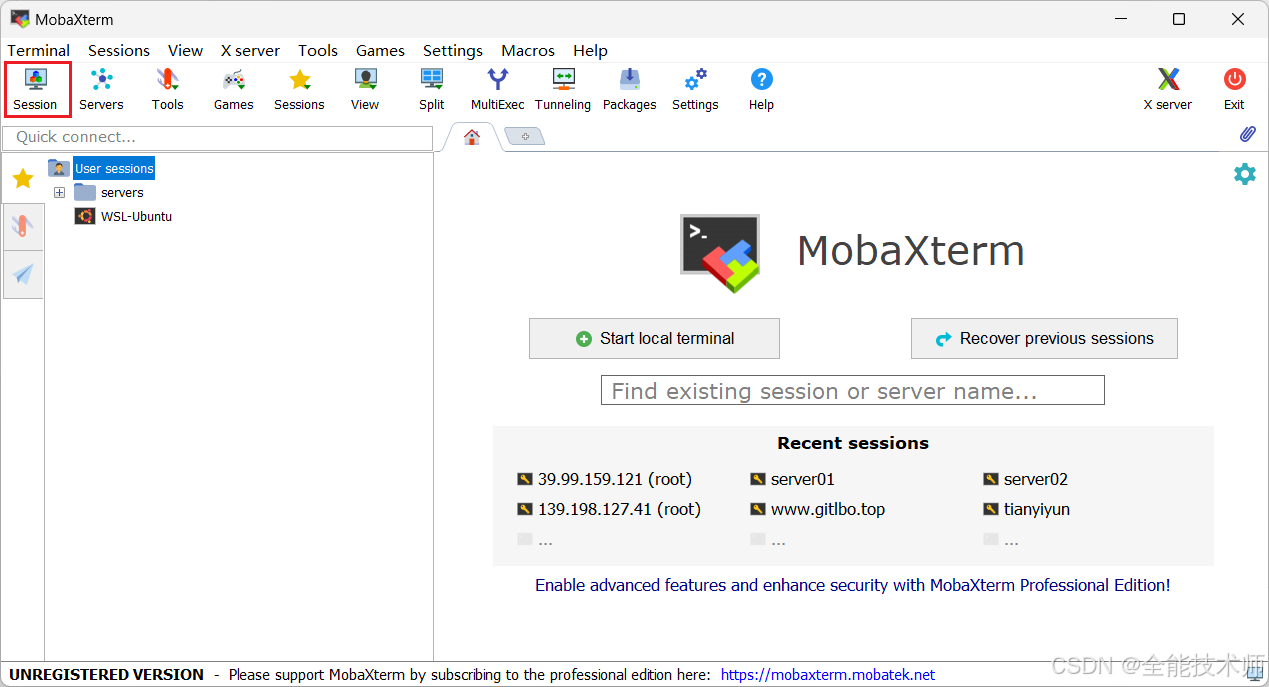Open the Servers toolbar icon
The image size is (1269, 687).
101,89
